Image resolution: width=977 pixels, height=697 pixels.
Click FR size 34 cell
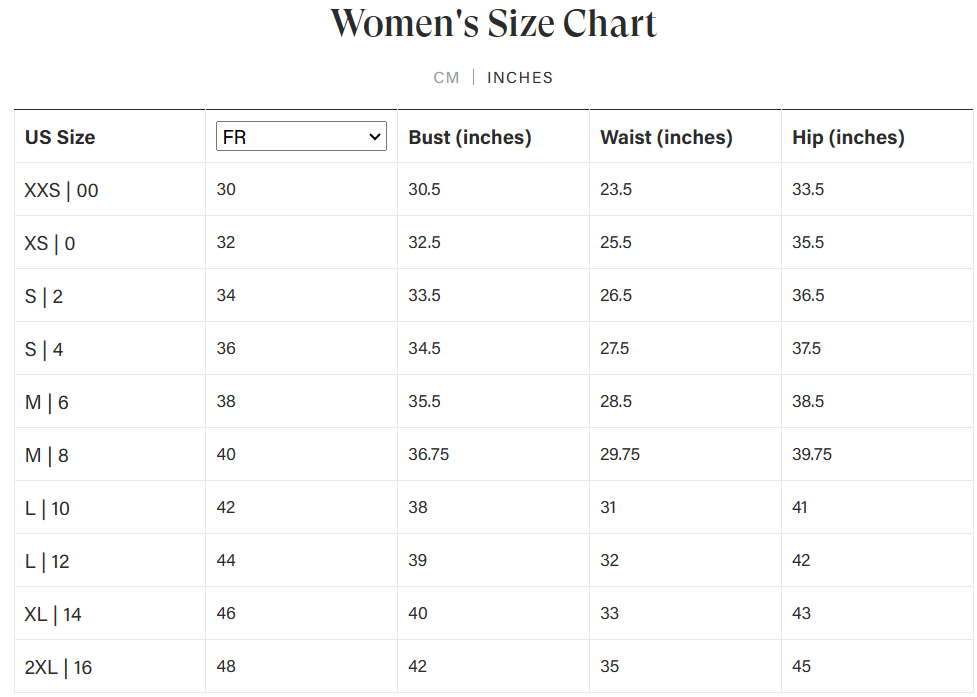(x=226, y=295)
